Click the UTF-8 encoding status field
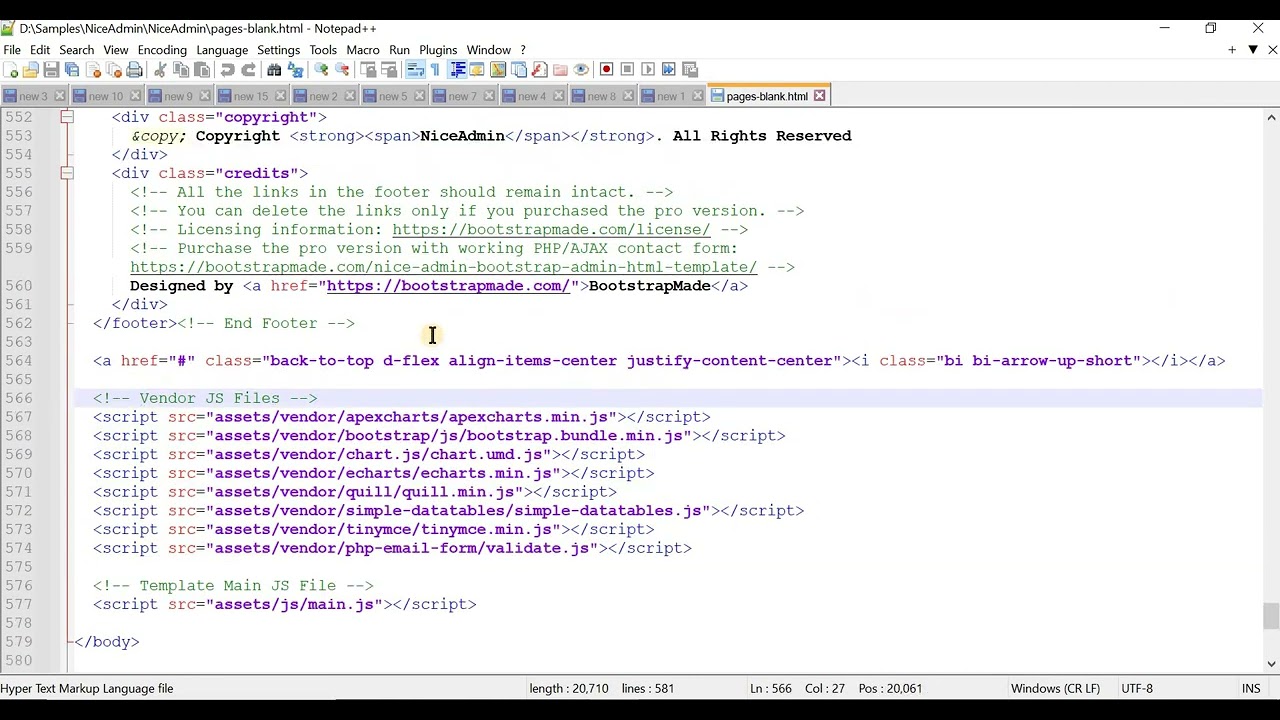This screenshot has width=1280, height=720. tap(1137, 688)
